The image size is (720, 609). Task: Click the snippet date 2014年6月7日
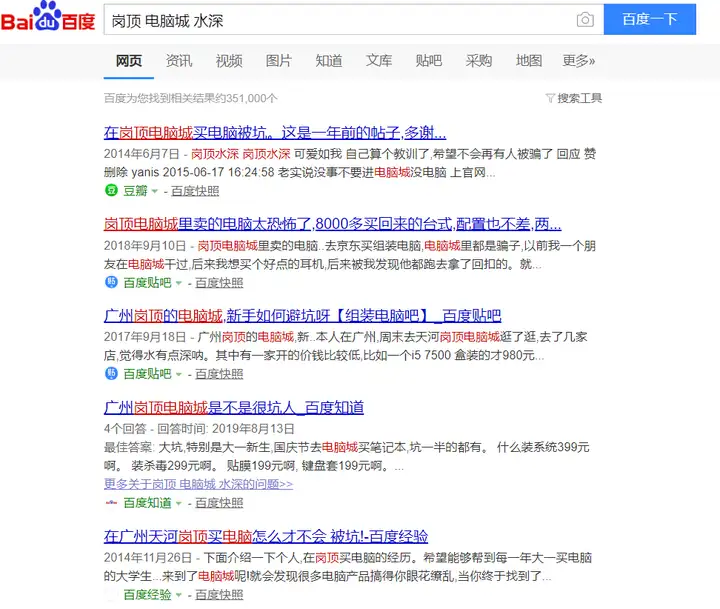coord(141,154)
